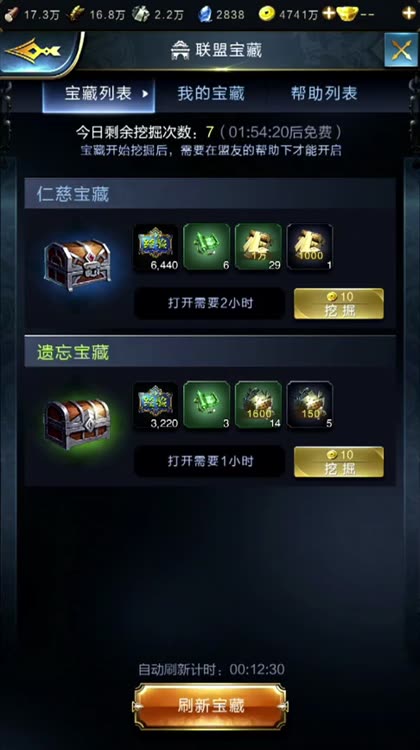Tap the 1万 resource reward icon
This screenshot has width=420, height=750.
click(258, 247)
